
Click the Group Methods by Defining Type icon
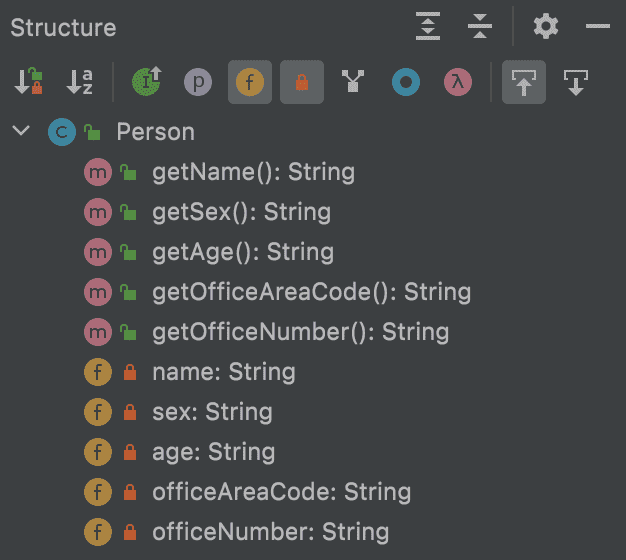click(352, 83)
